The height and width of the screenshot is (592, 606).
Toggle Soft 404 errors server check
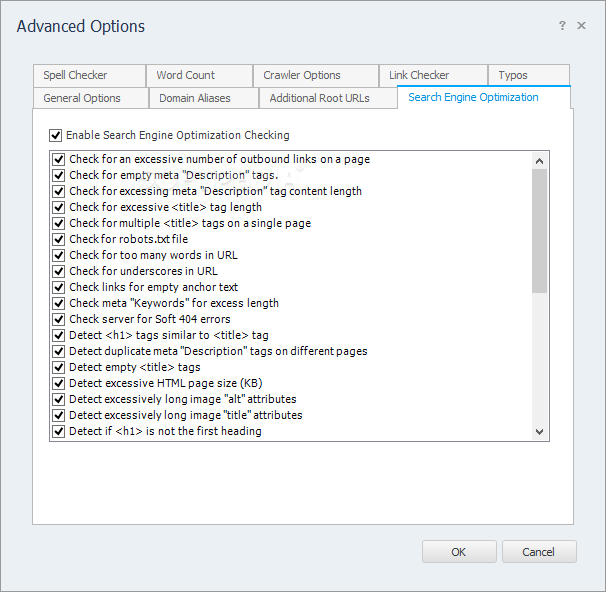(x=58, y=319)
